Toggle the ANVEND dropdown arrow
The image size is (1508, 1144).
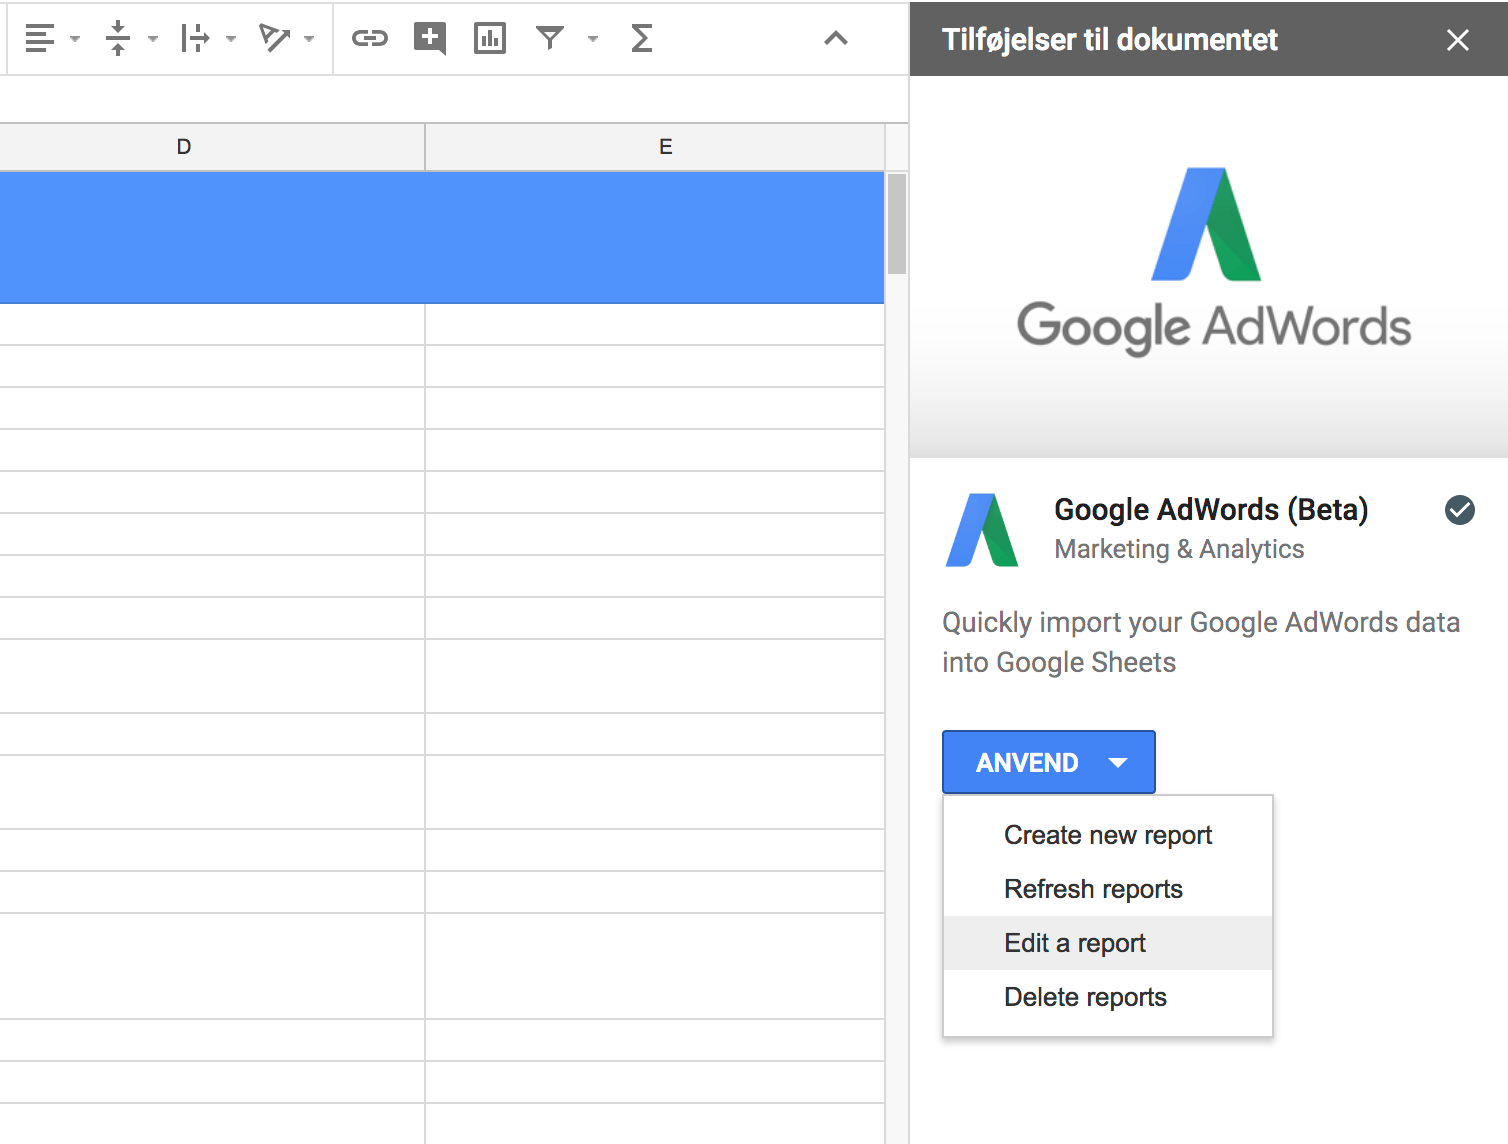tap(1118, 763)
